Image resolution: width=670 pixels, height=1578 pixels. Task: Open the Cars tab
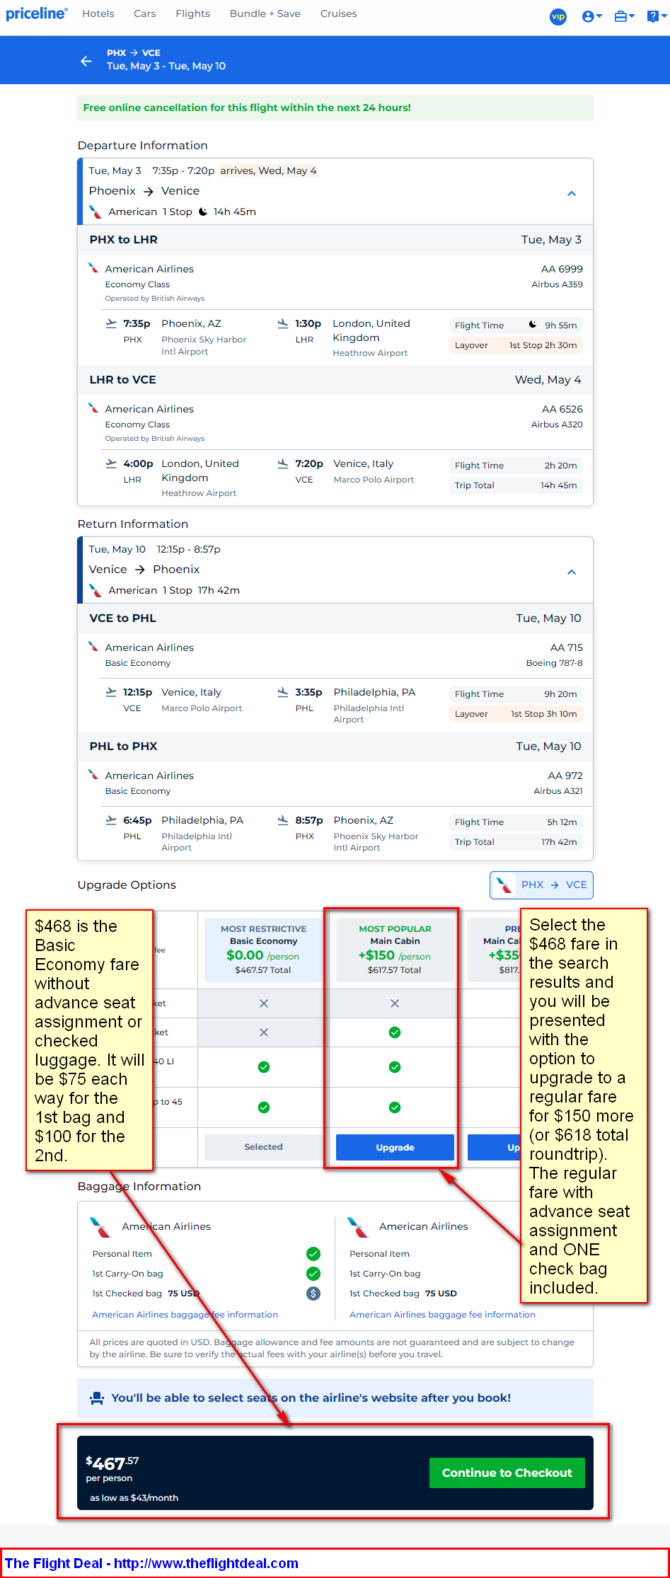145,14
